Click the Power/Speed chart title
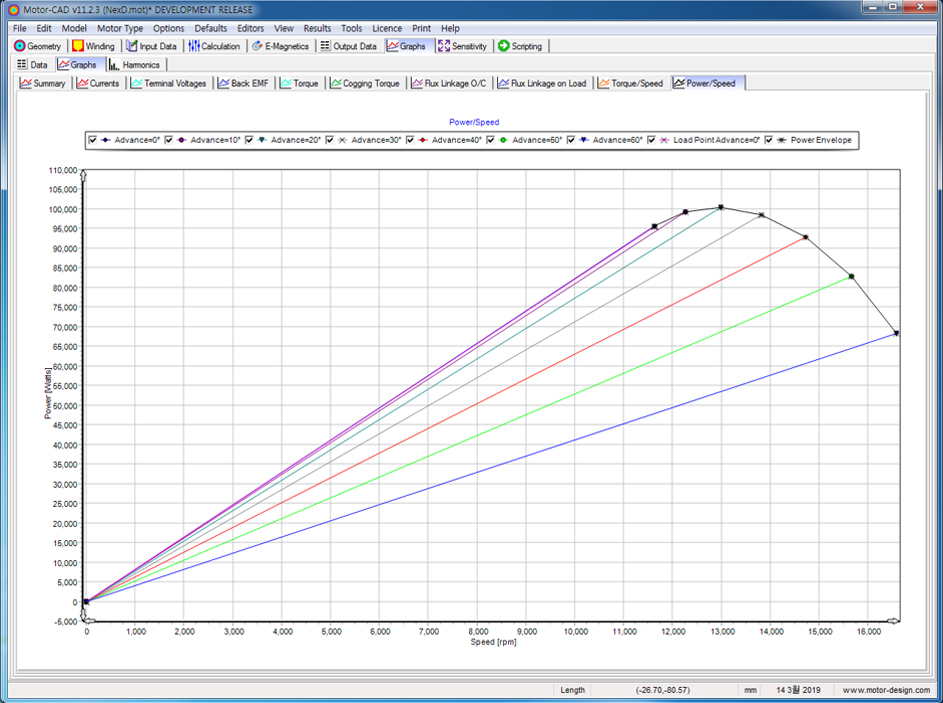The width and height of the screenshot is (943, 703). point(474,122)
